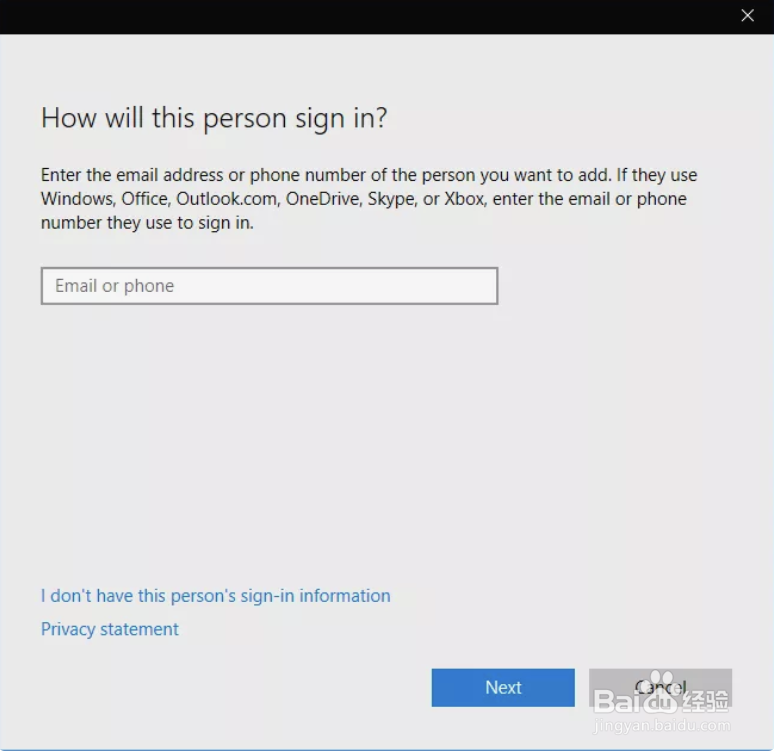774x752 pixels.
Task: Click the Next button
Action: click(503, 687)
